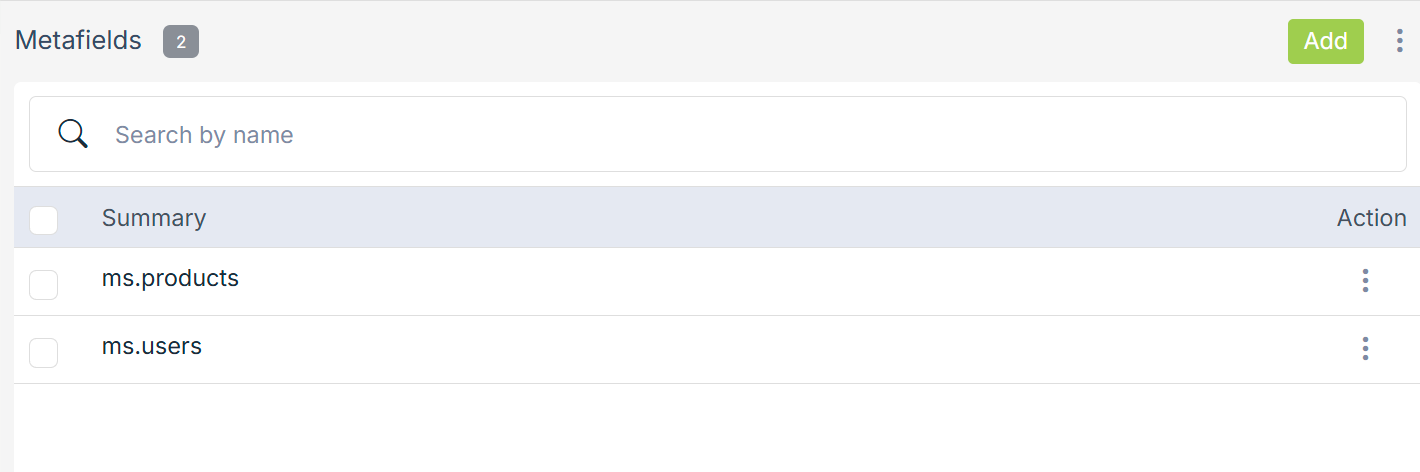Viewport: 1420px width, 472px height.
Task: Click the Action column header
Action: 1371,218
